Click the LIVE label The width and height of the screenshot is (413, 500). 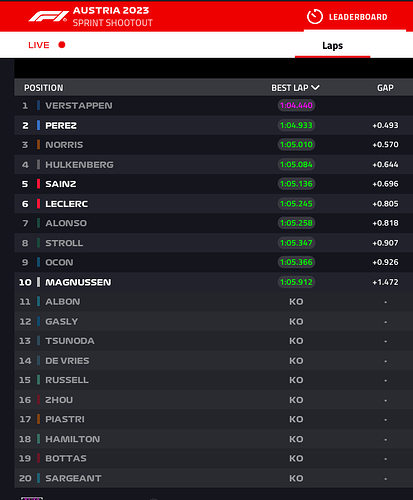pos(39,45)
